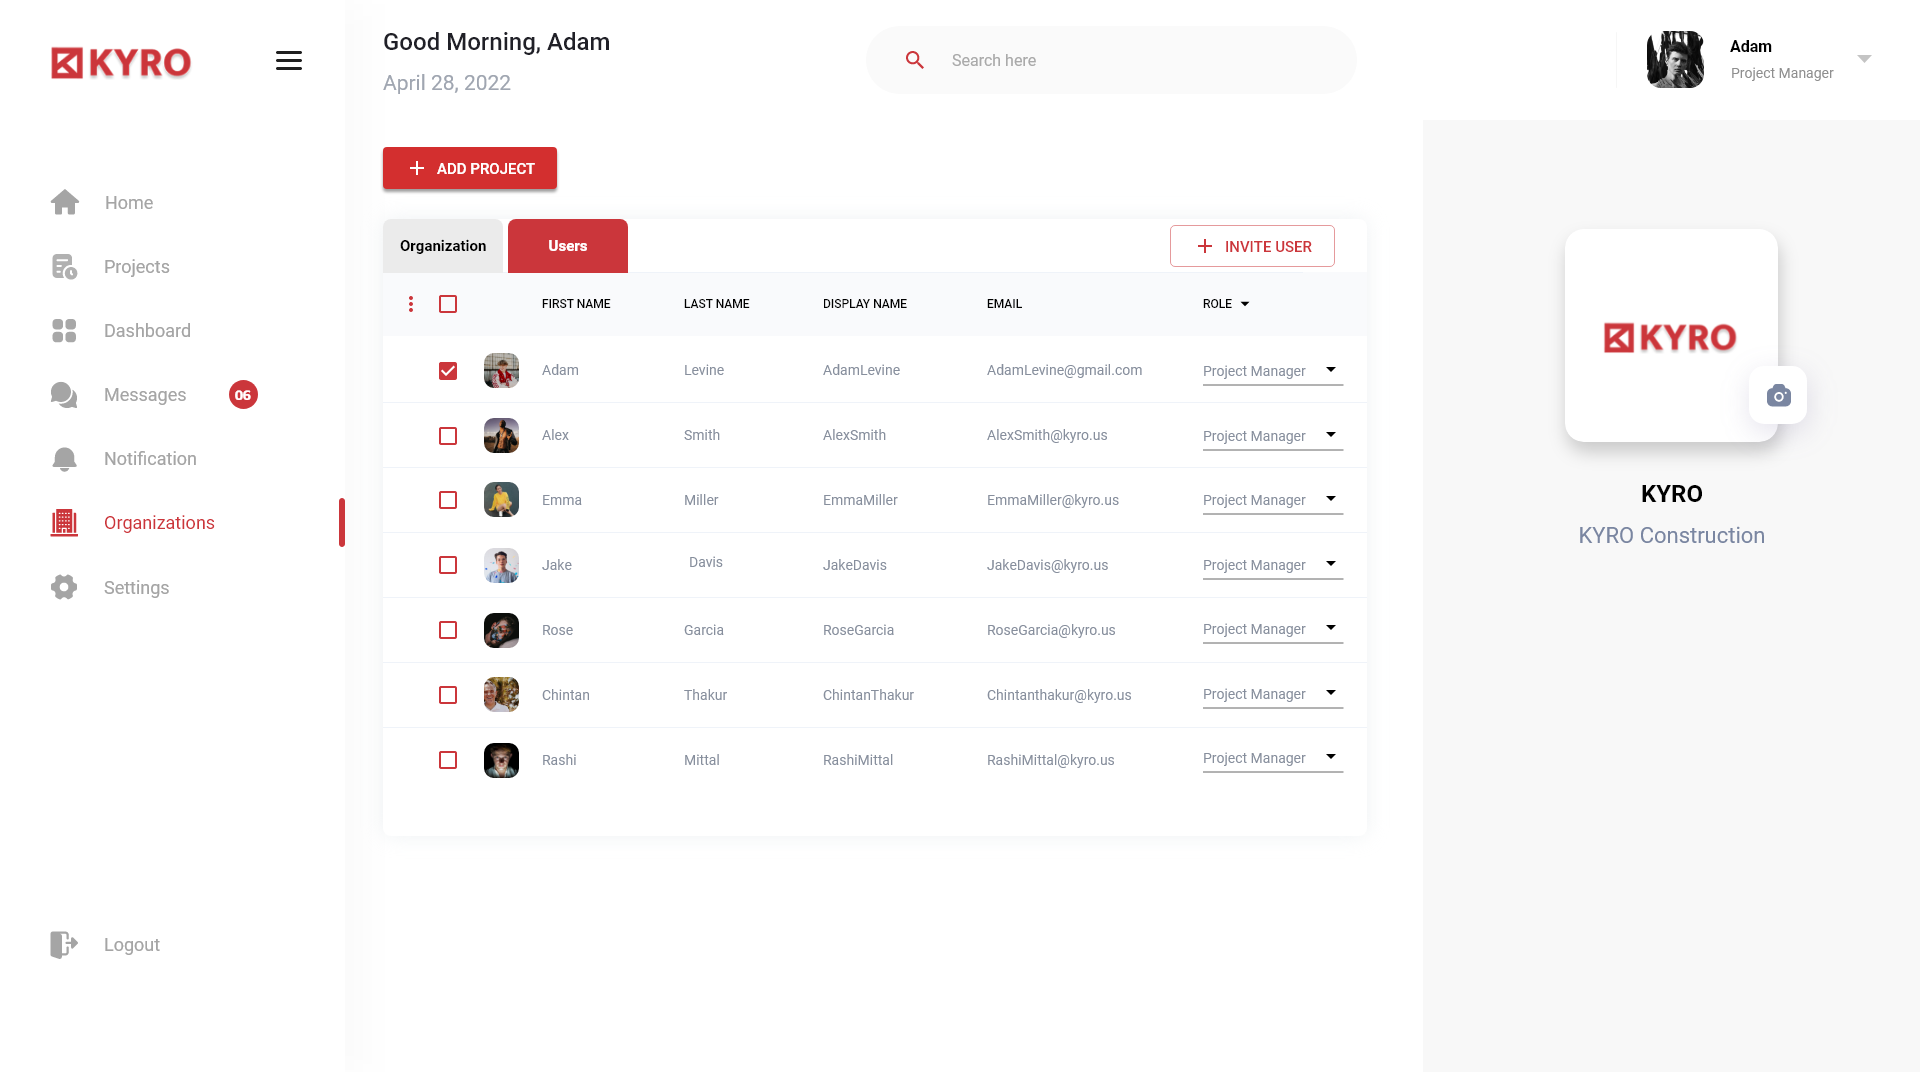The height and width of the screenshot is (1072, 1920).
Task: Open the role dropdown for Rose Garcia
Action: (x=1272, y=629)
